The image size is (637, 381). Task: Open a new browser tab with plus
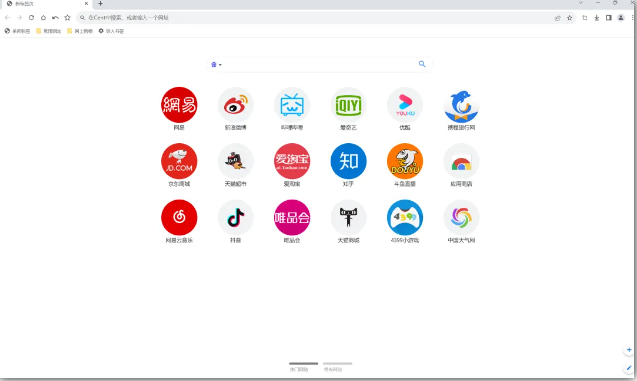tap(100, 4)
